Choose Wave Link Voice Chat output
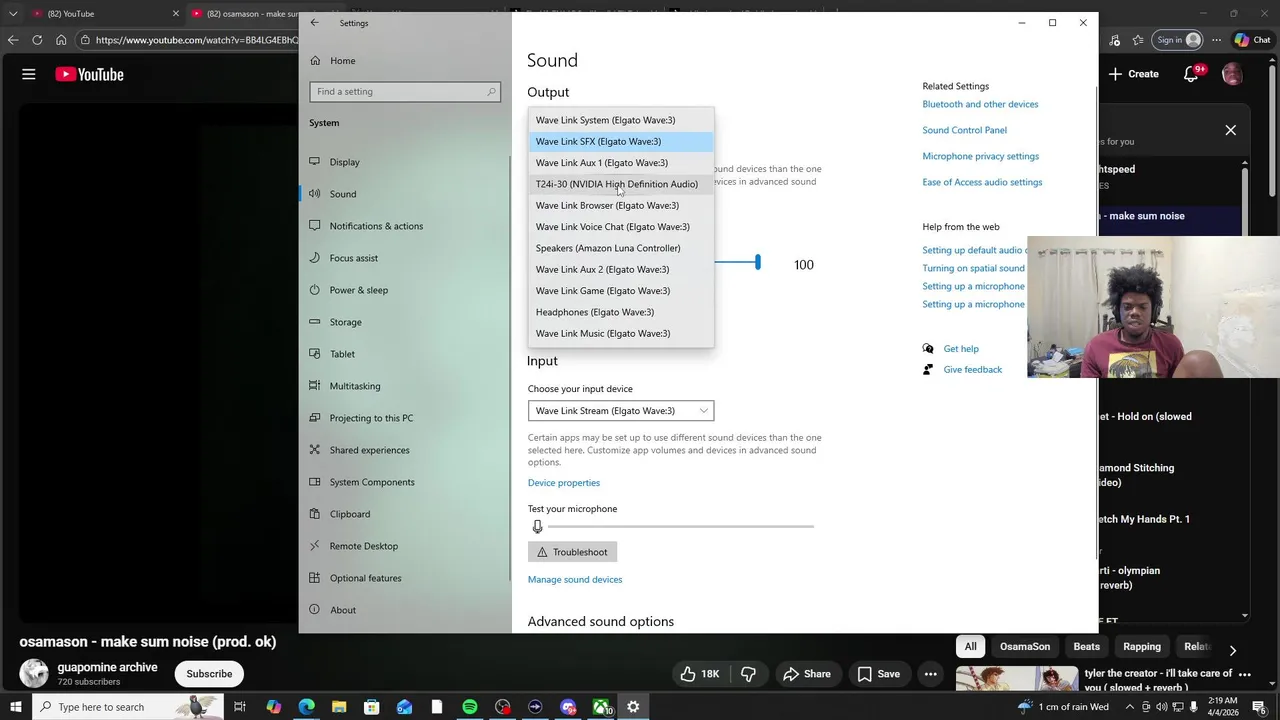 pos(621,227)
